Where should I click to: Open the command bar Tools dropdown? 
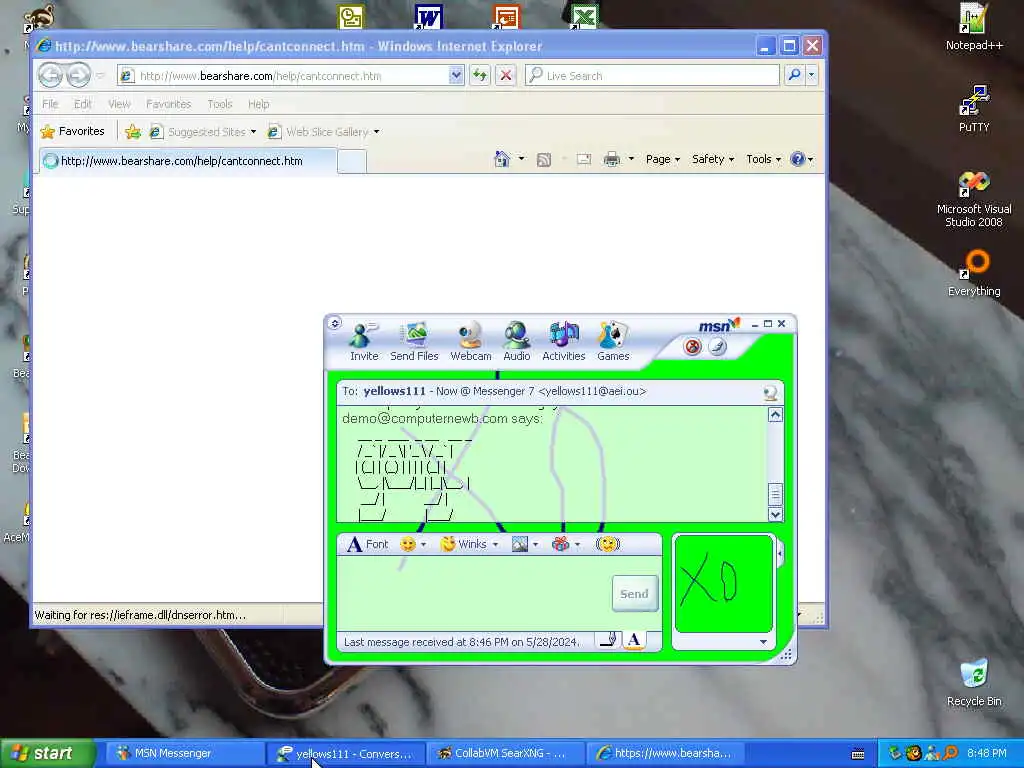tap(763, 159)
